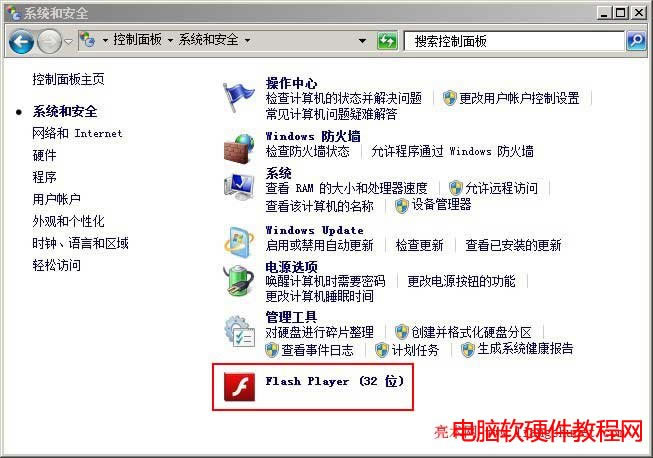Open the Power Options battery icon
The image size is (653, 458).
point(239,280)
